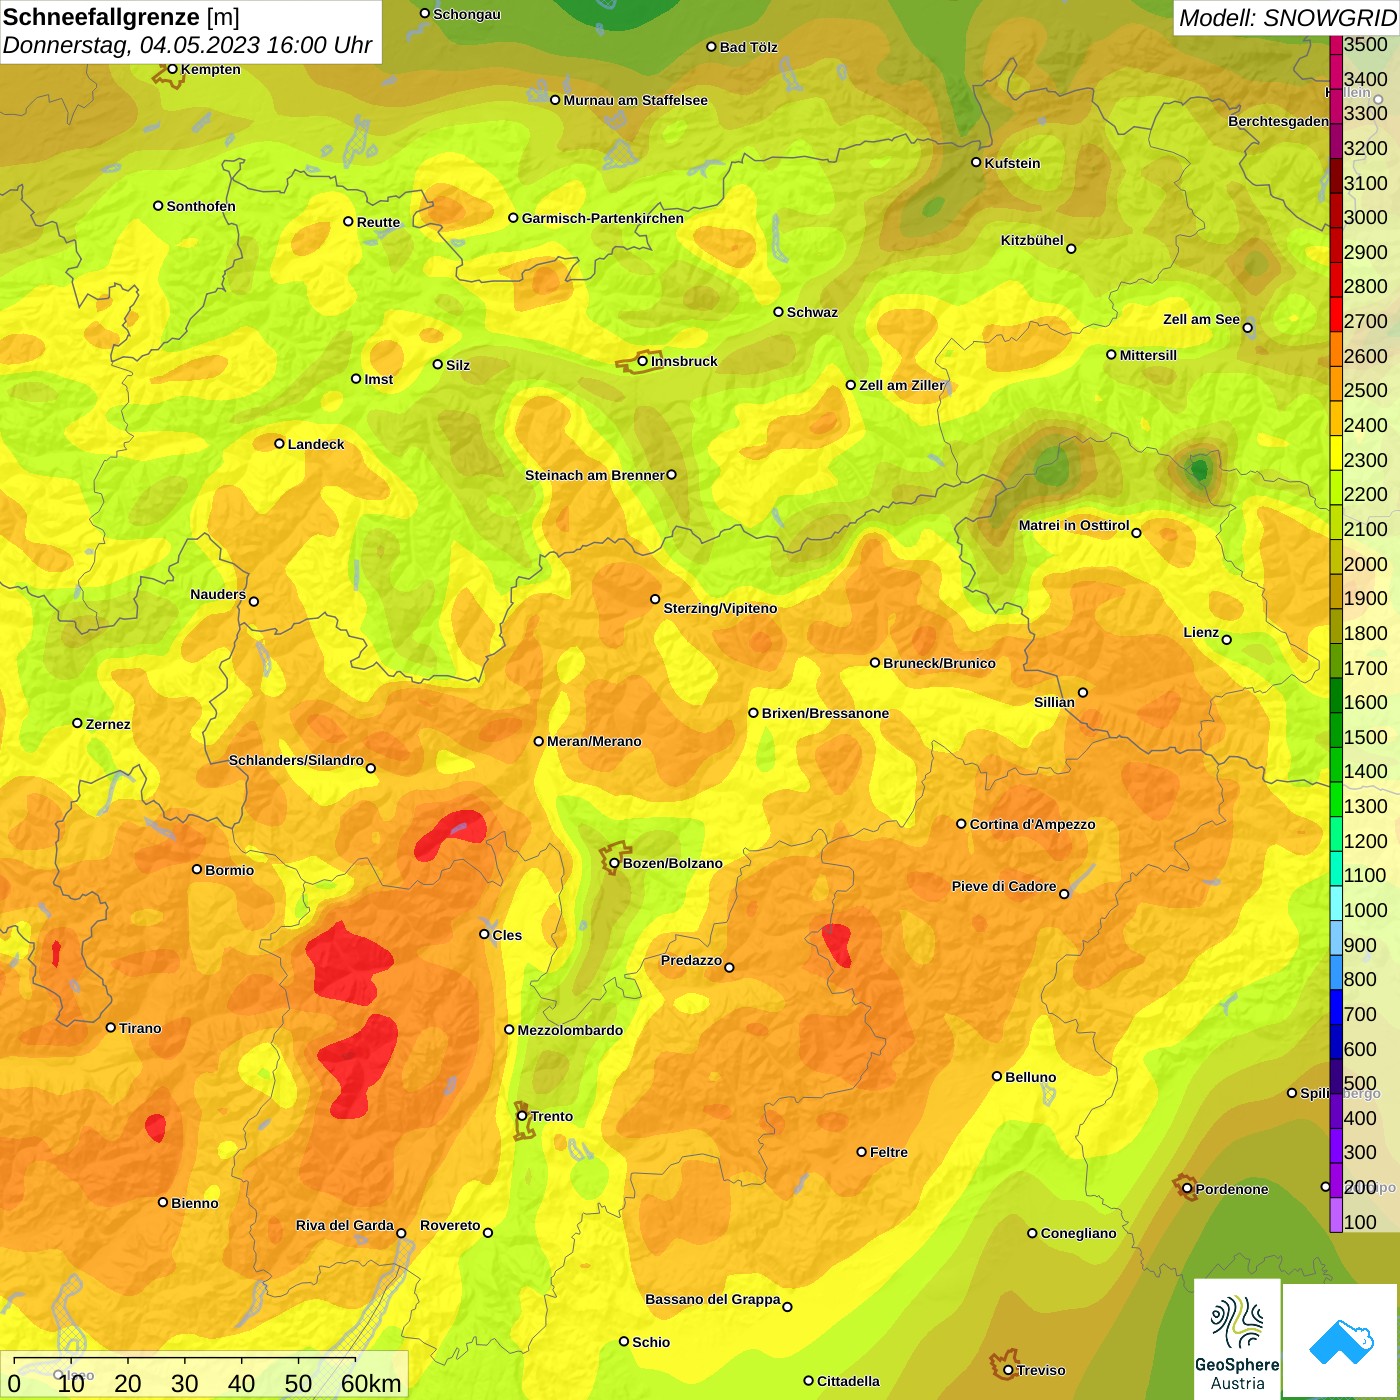Click the purple 100 legend swatch
1400x1400 pixels.
(1336, 1214)
